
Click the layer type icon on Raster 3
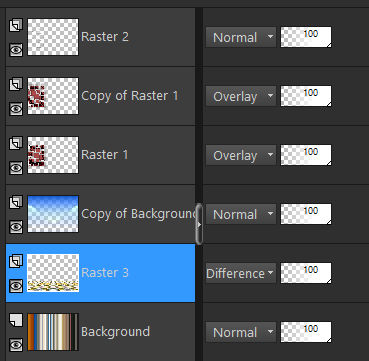16,261
